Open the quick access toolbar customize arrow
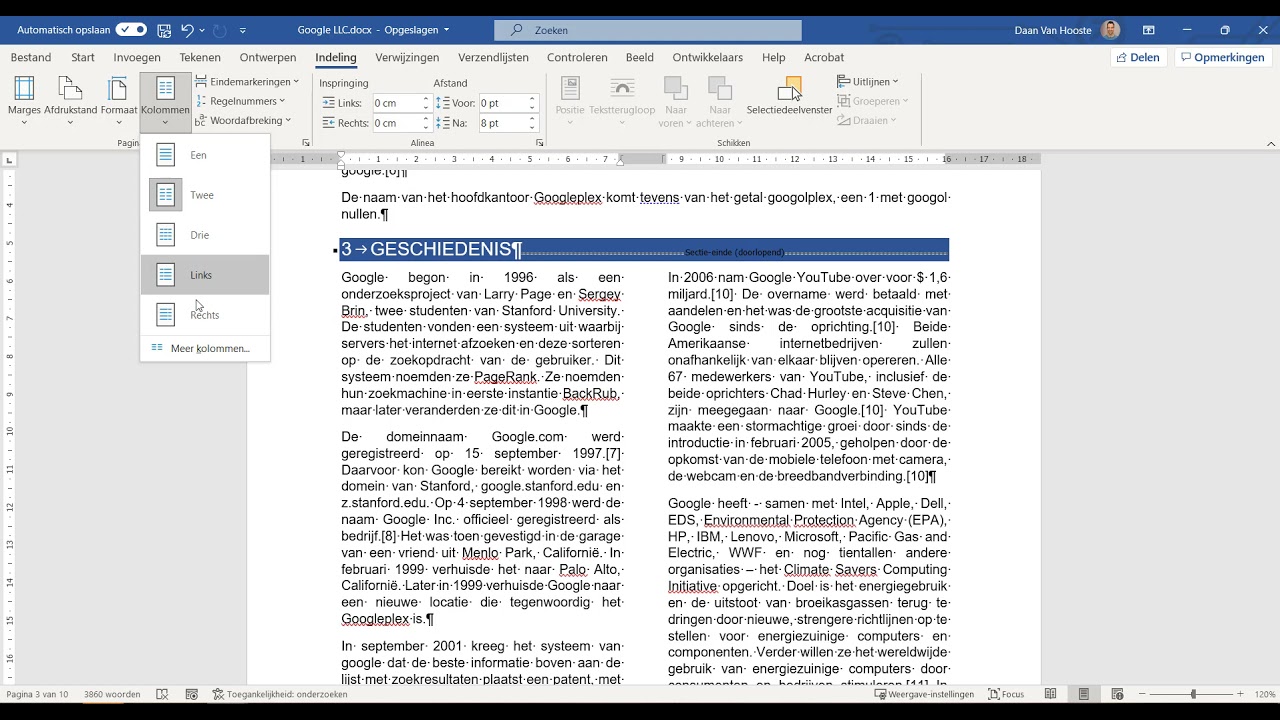Screen dimensions: 1280x720 (243, 31)
